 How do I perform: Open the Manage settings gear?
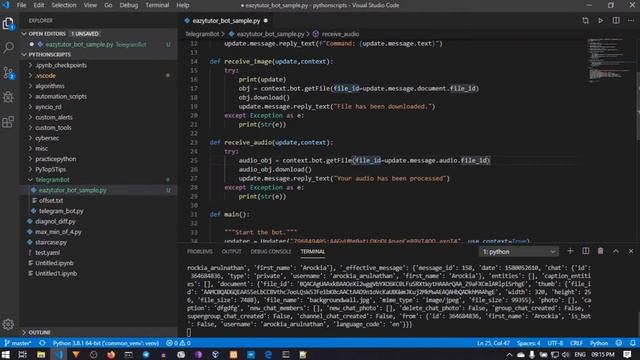[x=8, y=324]
